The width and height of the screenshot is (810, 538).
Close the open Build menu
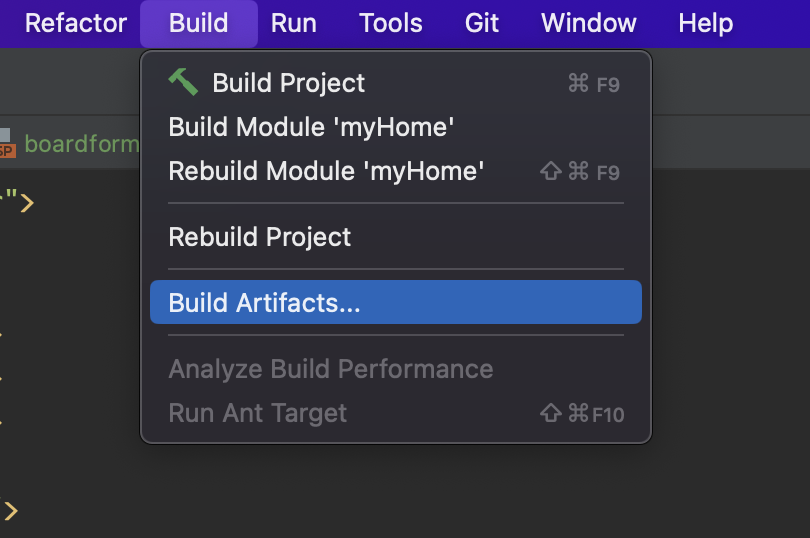coord(198,23)
